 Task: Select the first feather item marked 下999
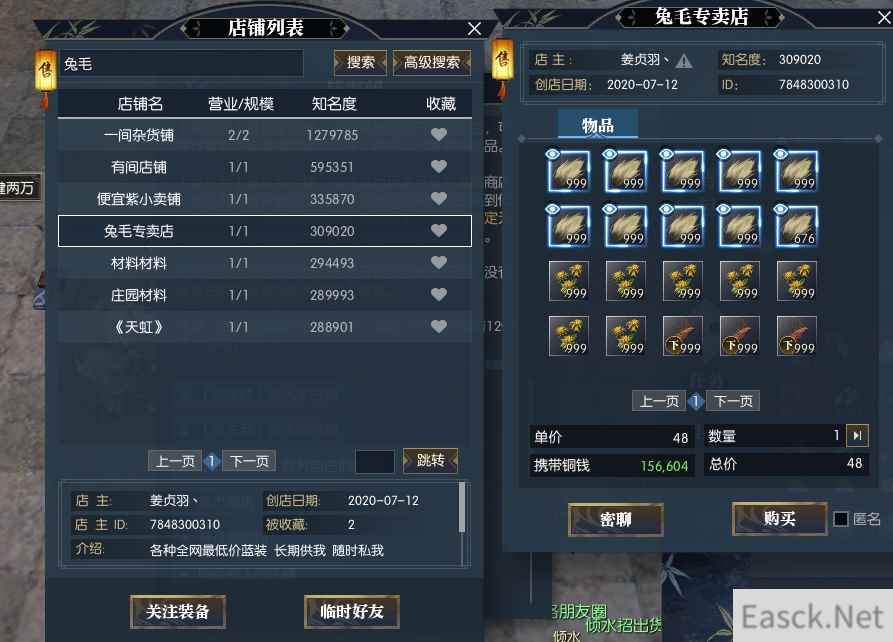tap(683, 336)
